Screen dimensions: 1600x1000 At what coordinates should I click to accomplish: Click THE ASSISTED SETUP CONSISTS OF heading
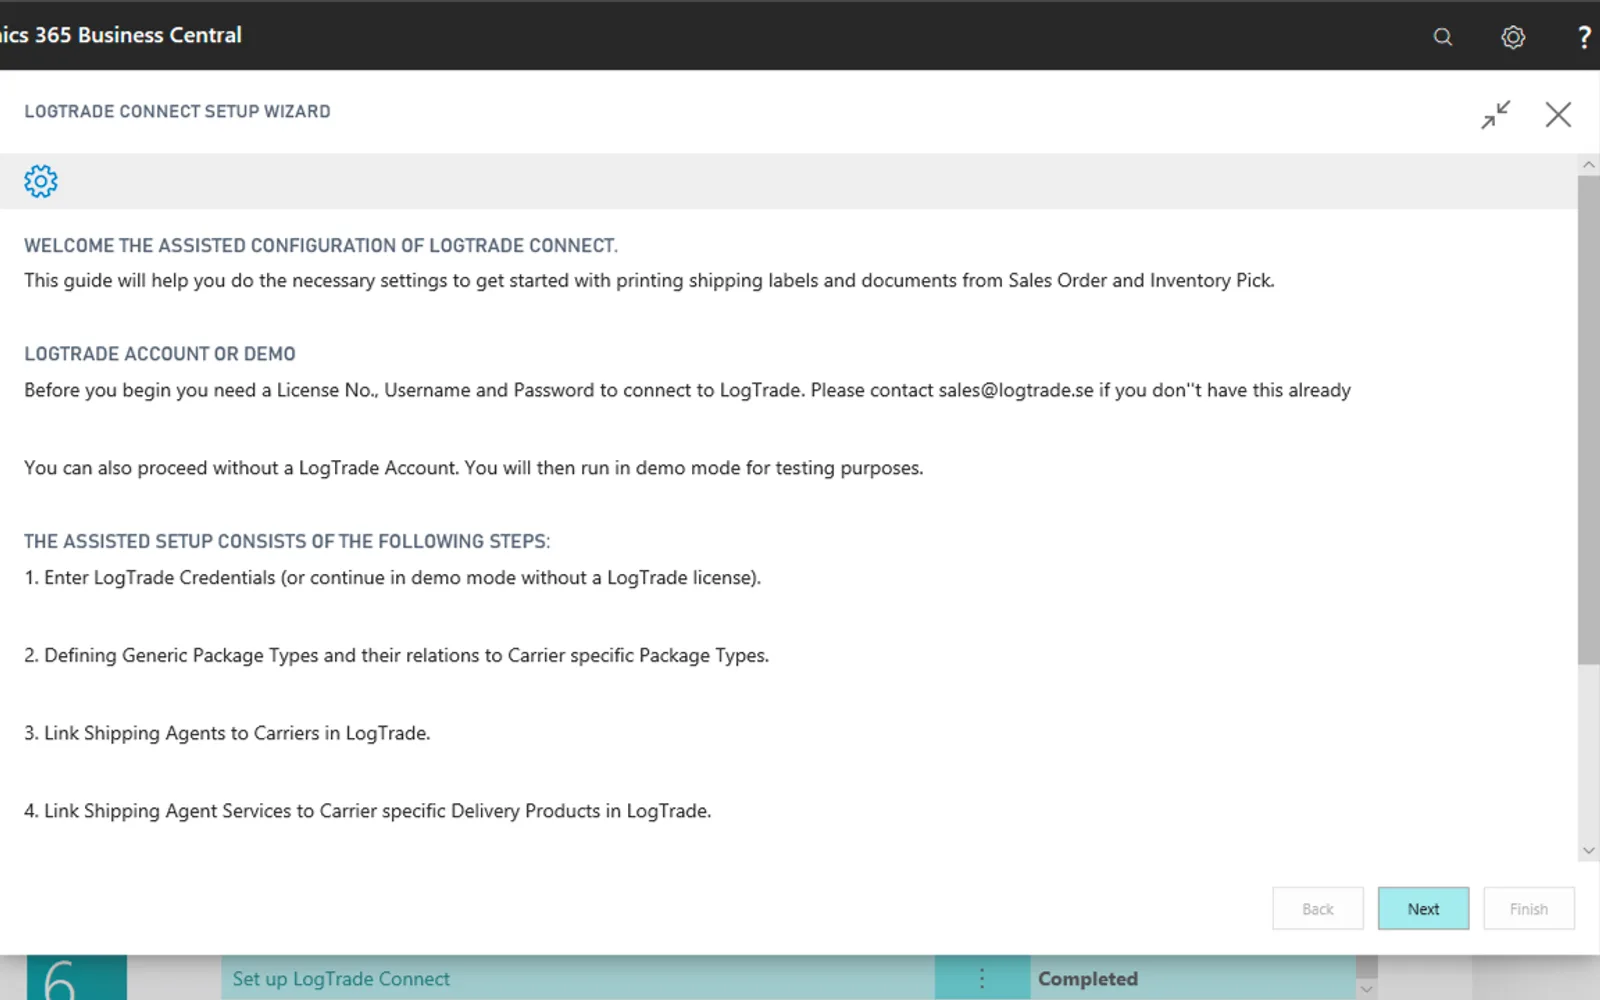pyautogui.click(x=287, y=541)
